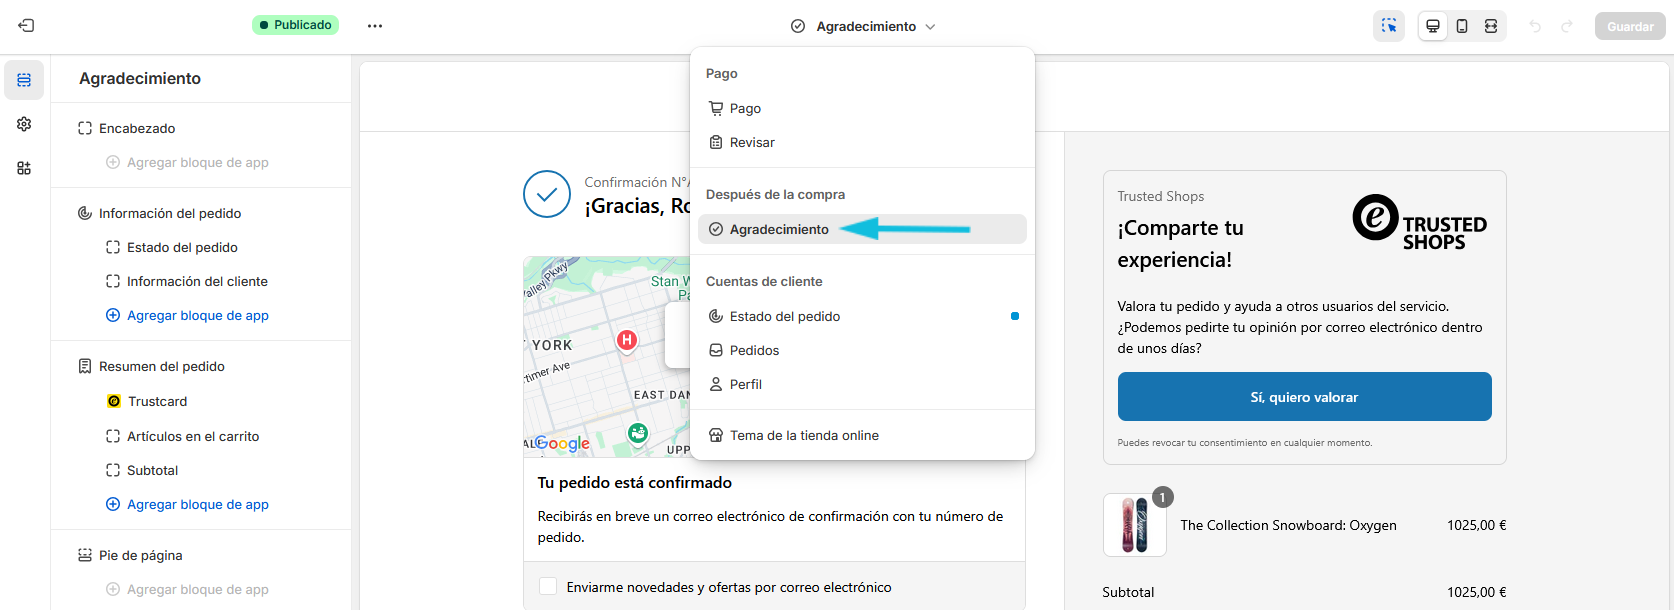Screen dimensions: 1674x610
Task: Expand the Agradecimiento page selector dropdown
Action: pos(863,26)
